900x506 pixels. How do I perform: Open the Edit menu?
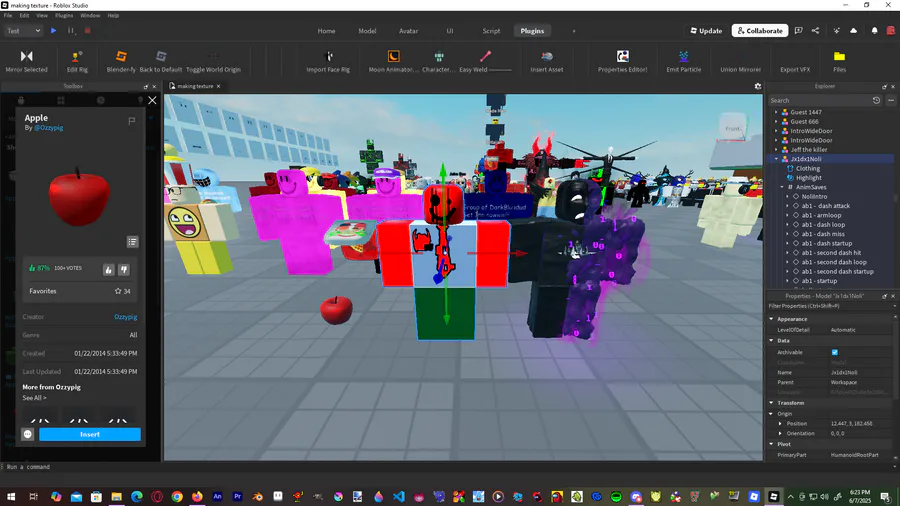(24, 15)
